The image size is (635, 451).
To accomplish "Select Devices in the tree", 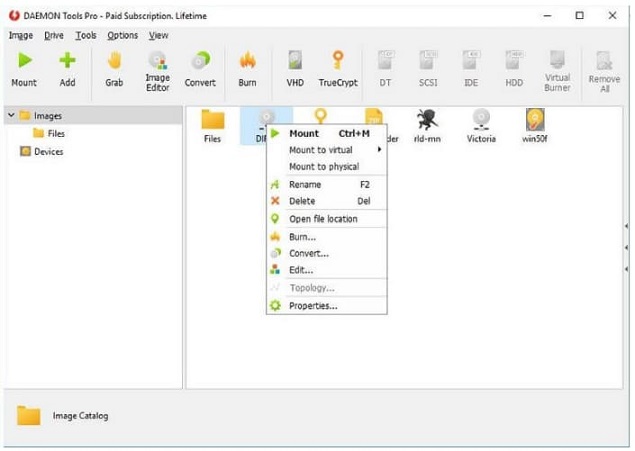I will [x=49, y=152].
